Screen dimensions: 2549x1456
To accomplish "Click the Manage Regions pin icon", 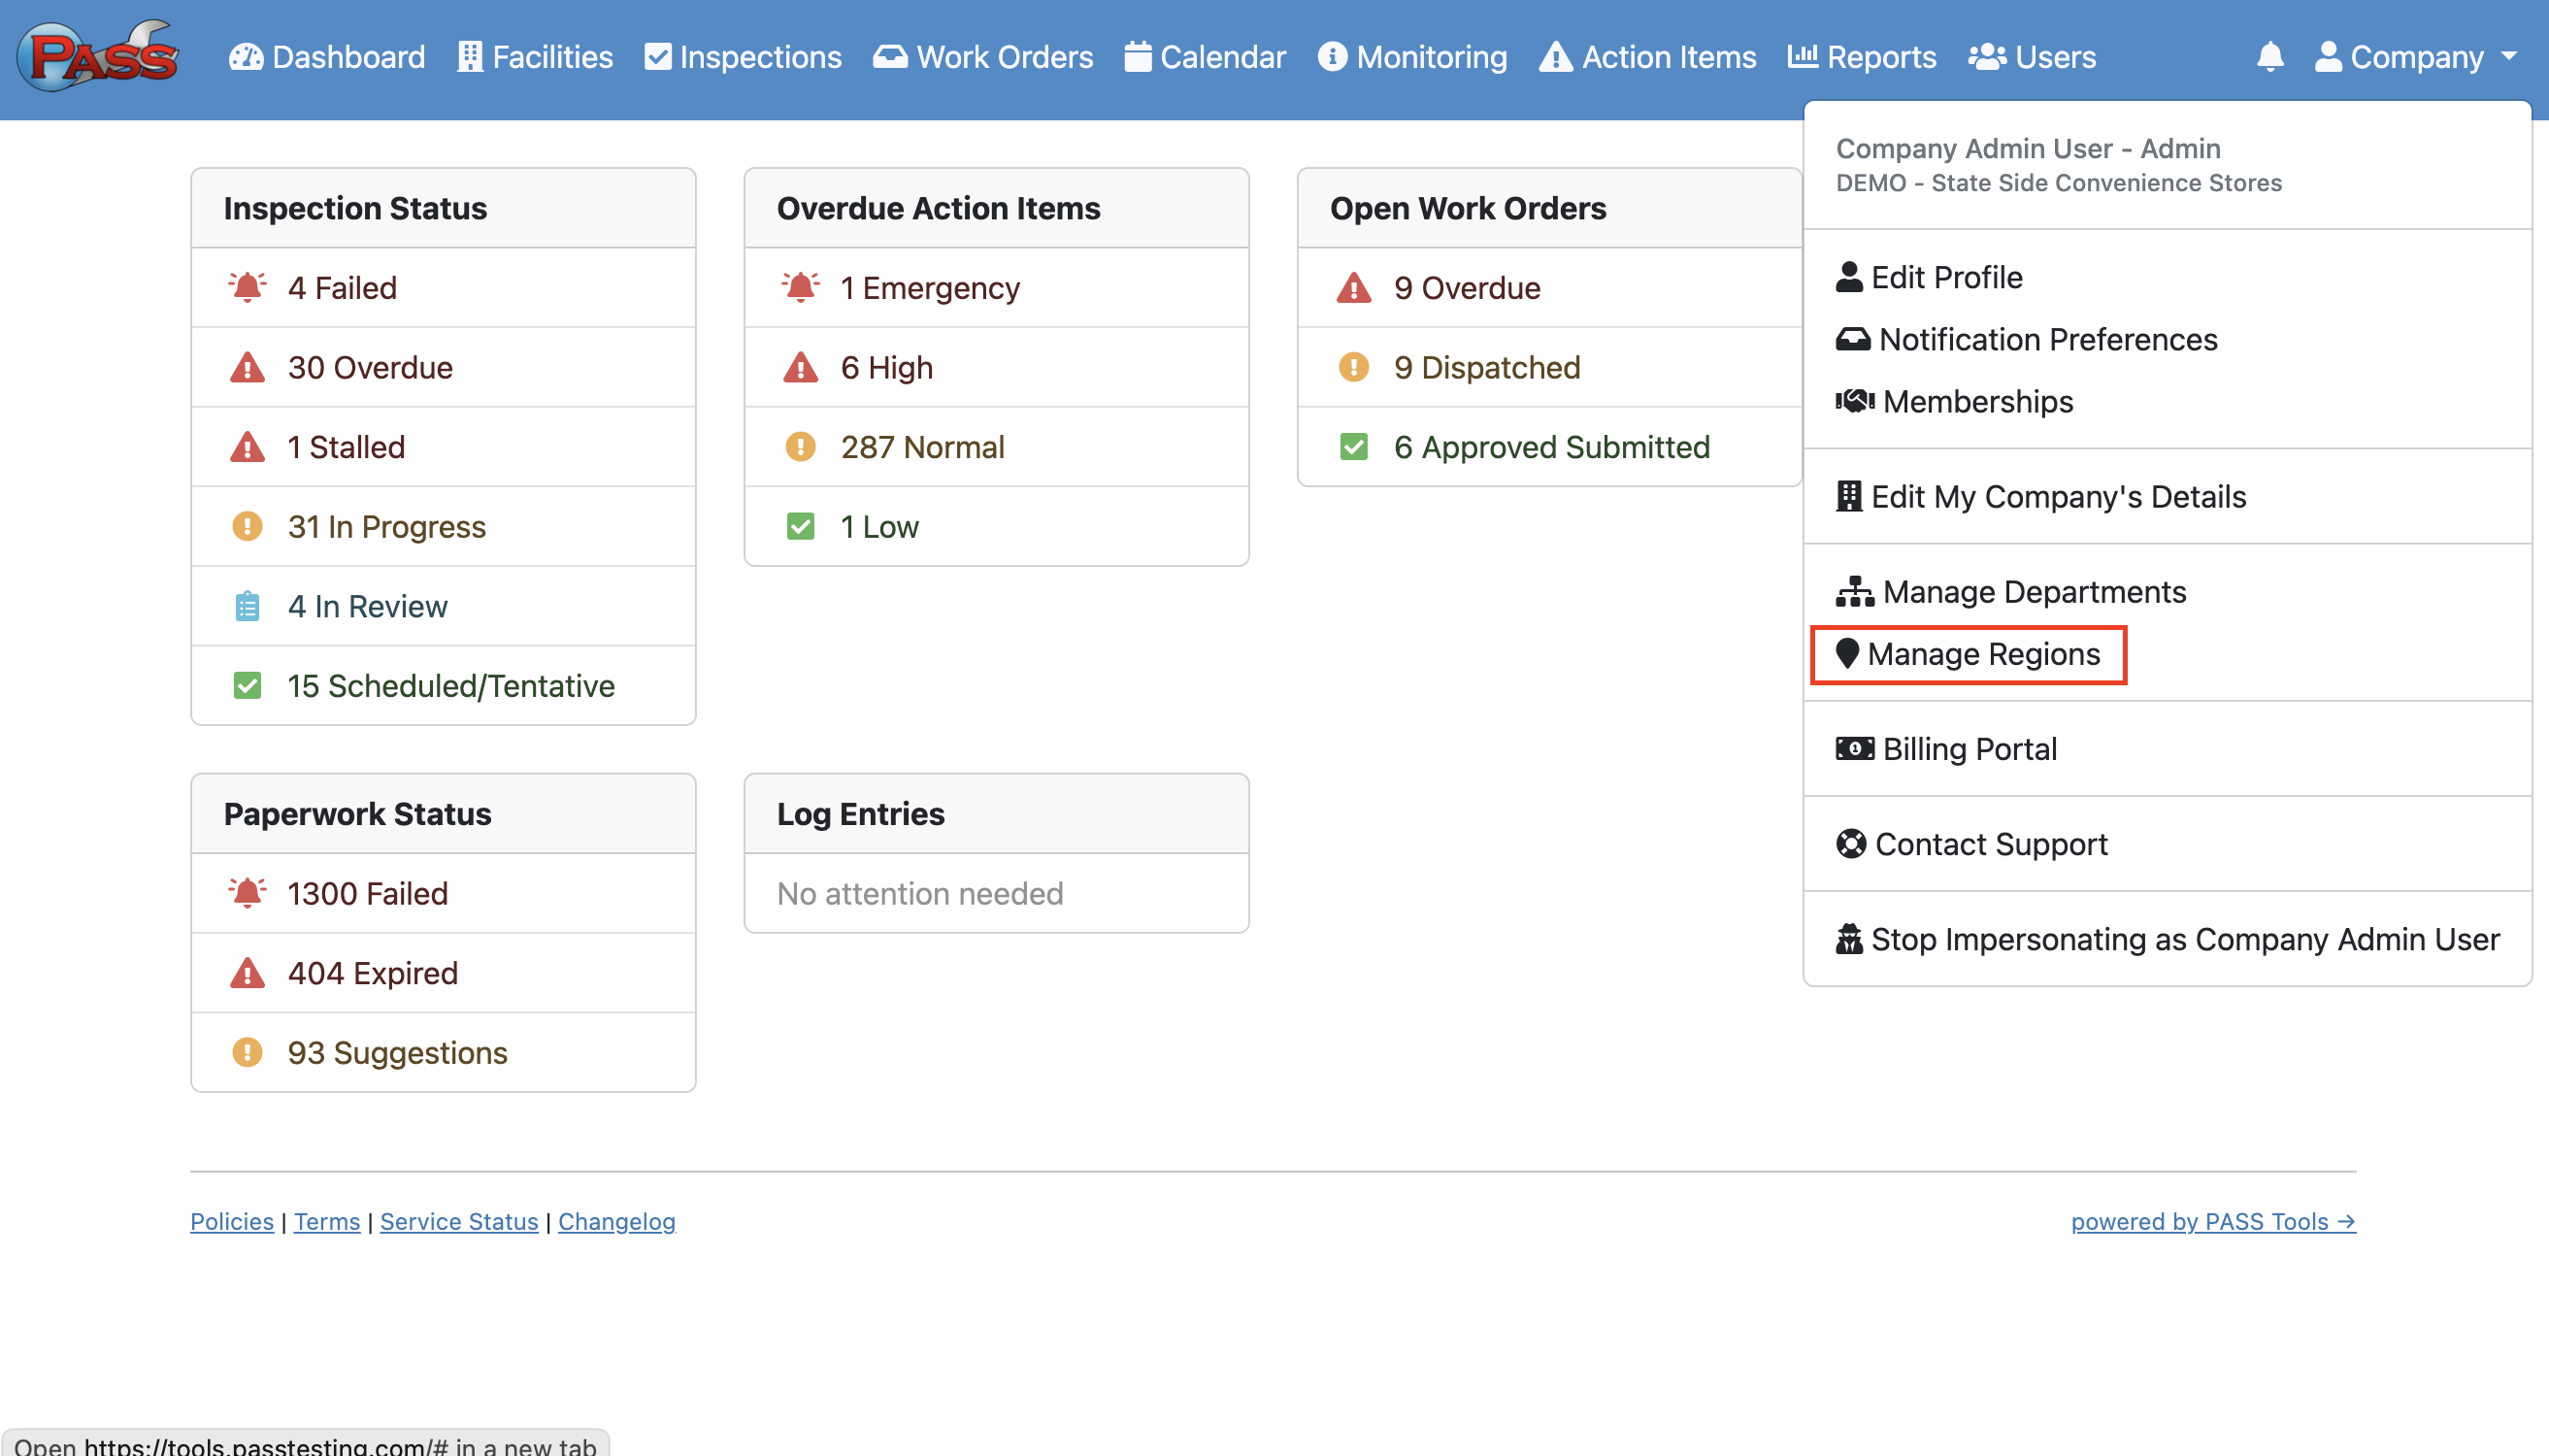I will tap(1847, 654).
